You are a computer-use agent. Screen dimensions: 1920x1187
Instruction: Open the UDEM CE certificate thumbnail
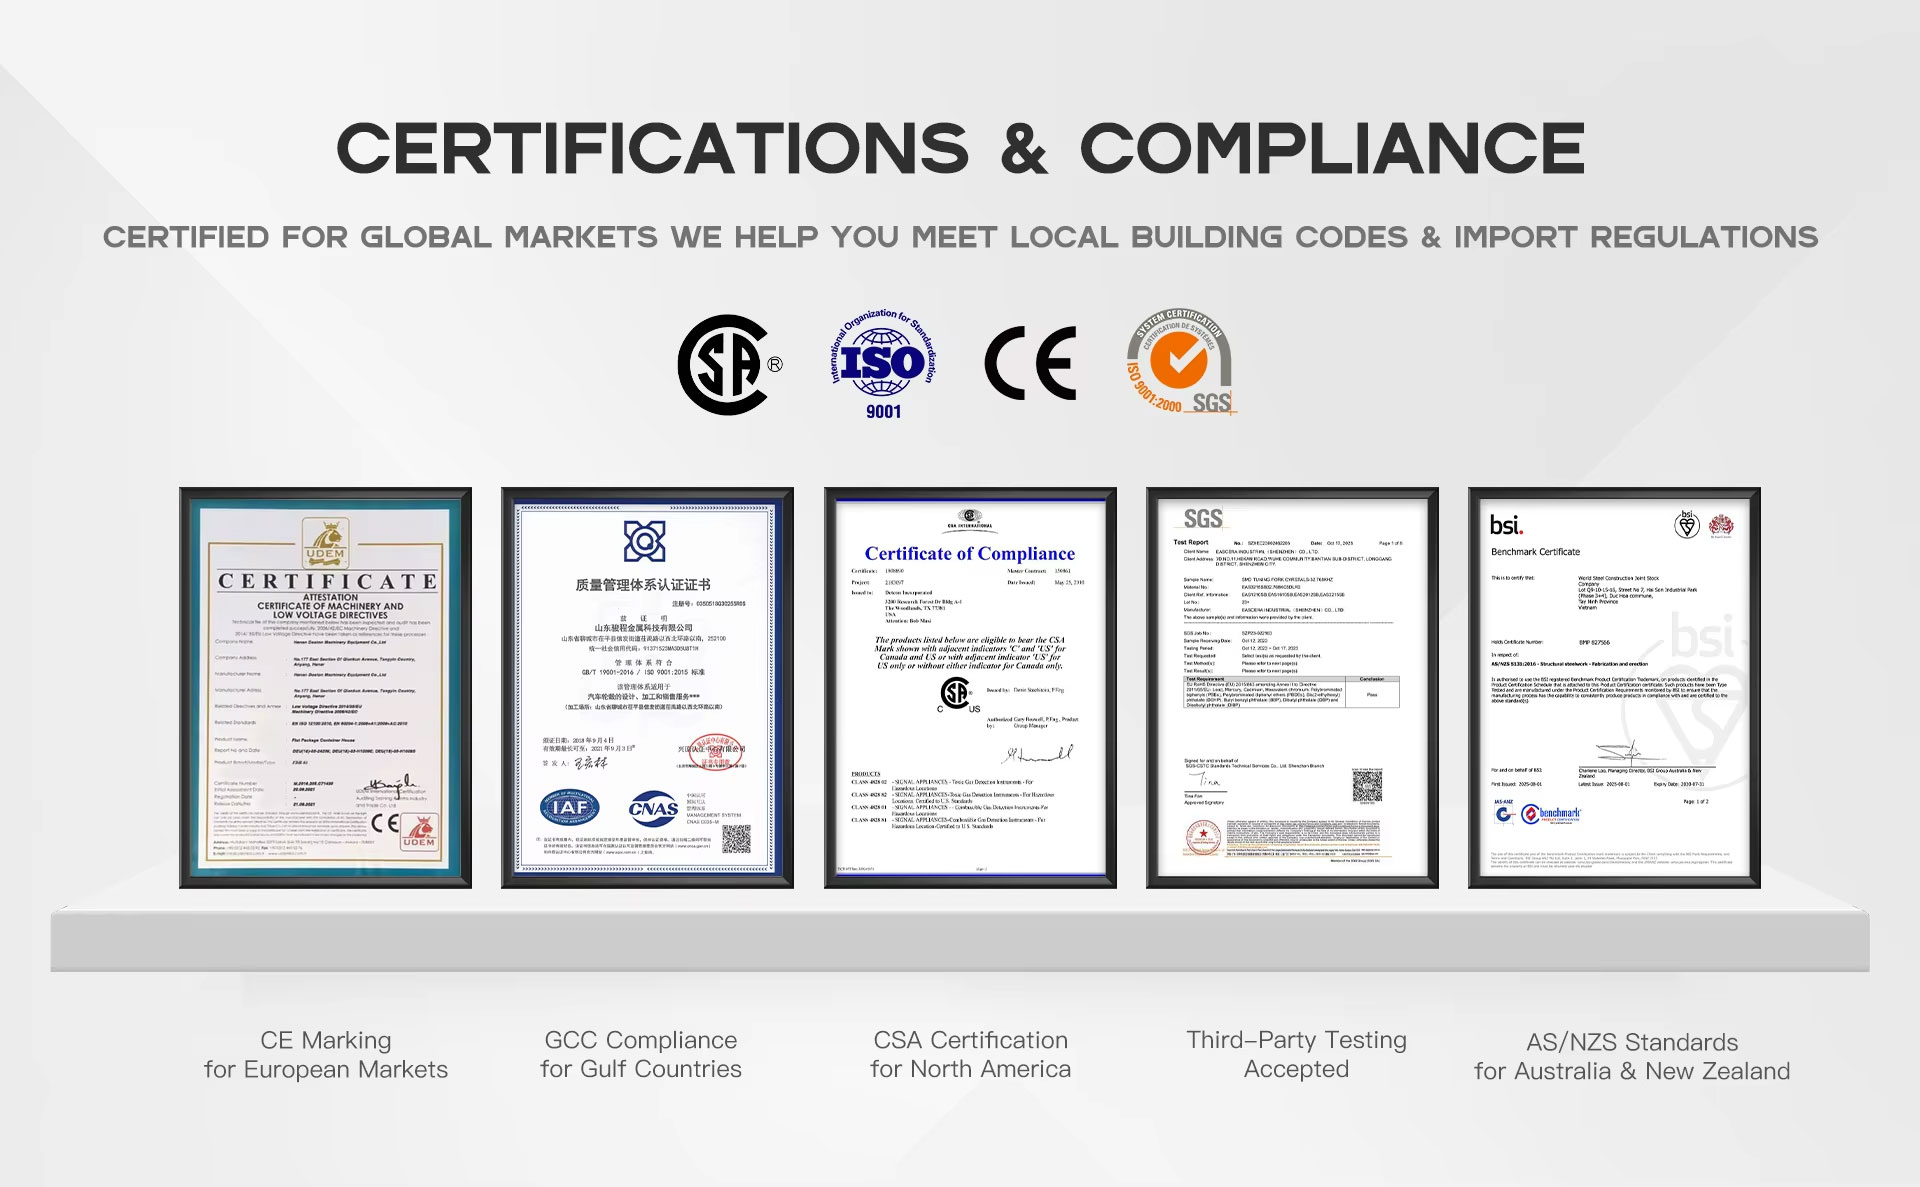pyautogui.click(x=325, y=688)
